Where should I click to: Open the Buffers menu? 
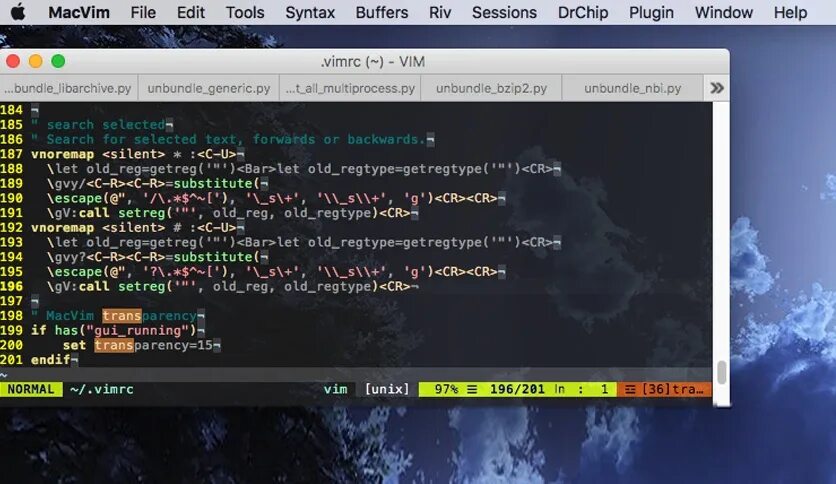click(x=382, y=12)
